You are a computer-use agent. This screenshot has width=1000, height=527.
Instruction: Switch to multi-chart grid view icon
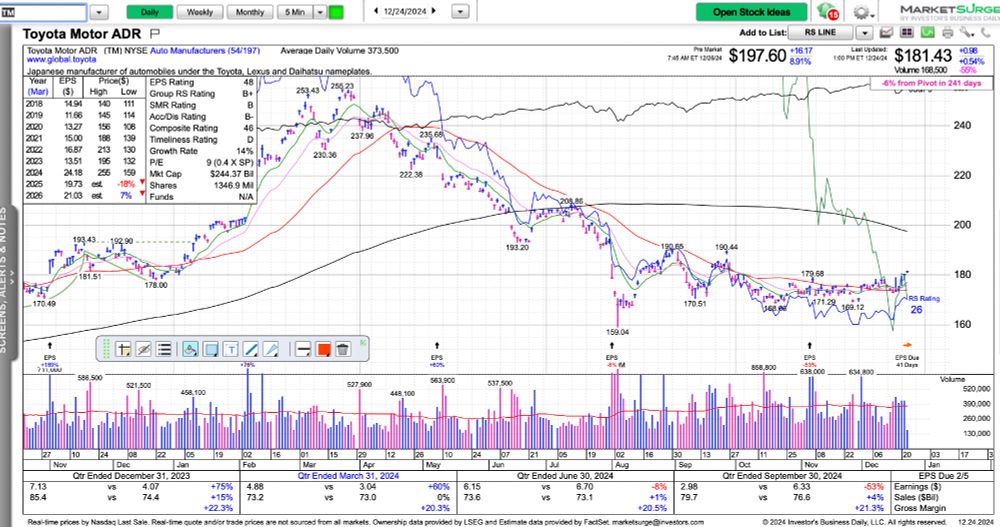907,33
